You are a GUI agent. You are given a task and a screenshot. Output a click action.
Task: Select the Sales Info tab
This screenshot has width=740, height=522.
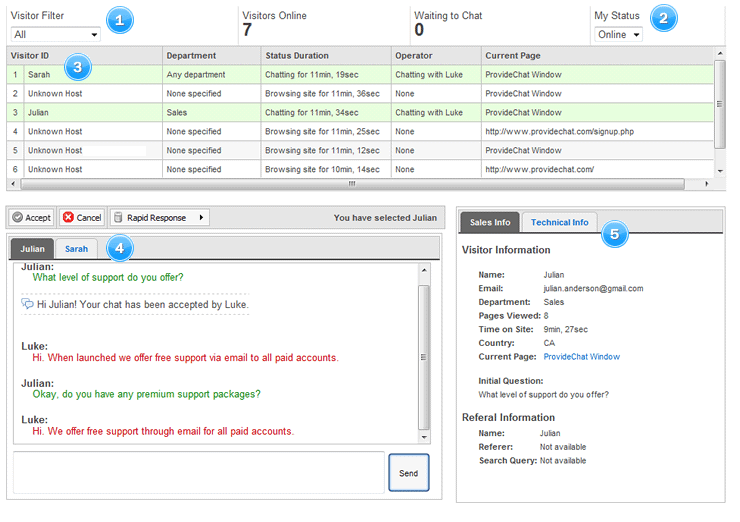489,222
